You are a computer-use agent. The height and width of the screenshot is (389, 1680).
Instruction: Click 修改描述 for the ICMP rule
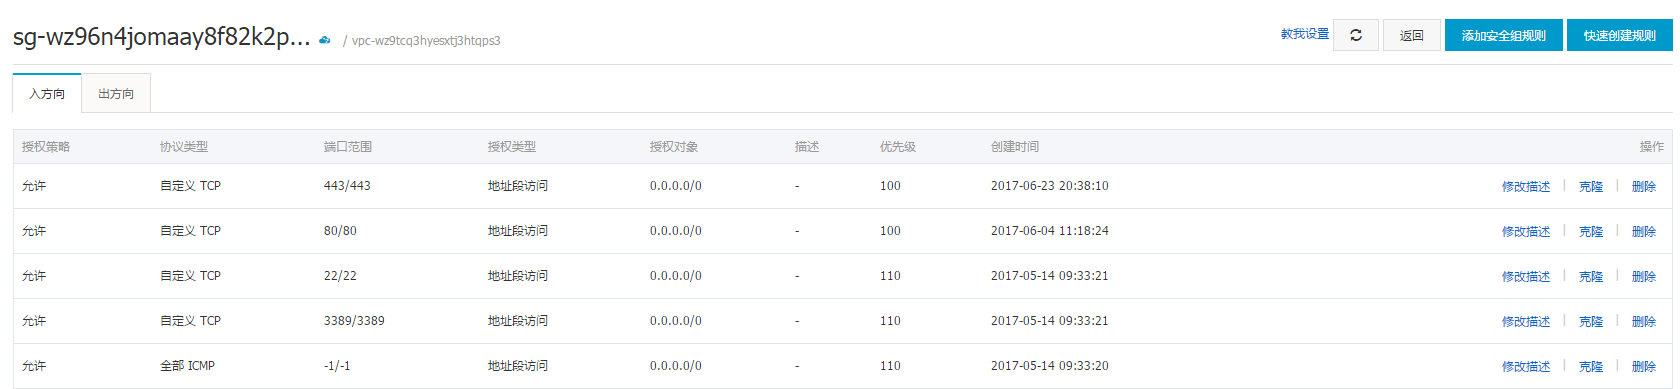tap(1526, 367)
